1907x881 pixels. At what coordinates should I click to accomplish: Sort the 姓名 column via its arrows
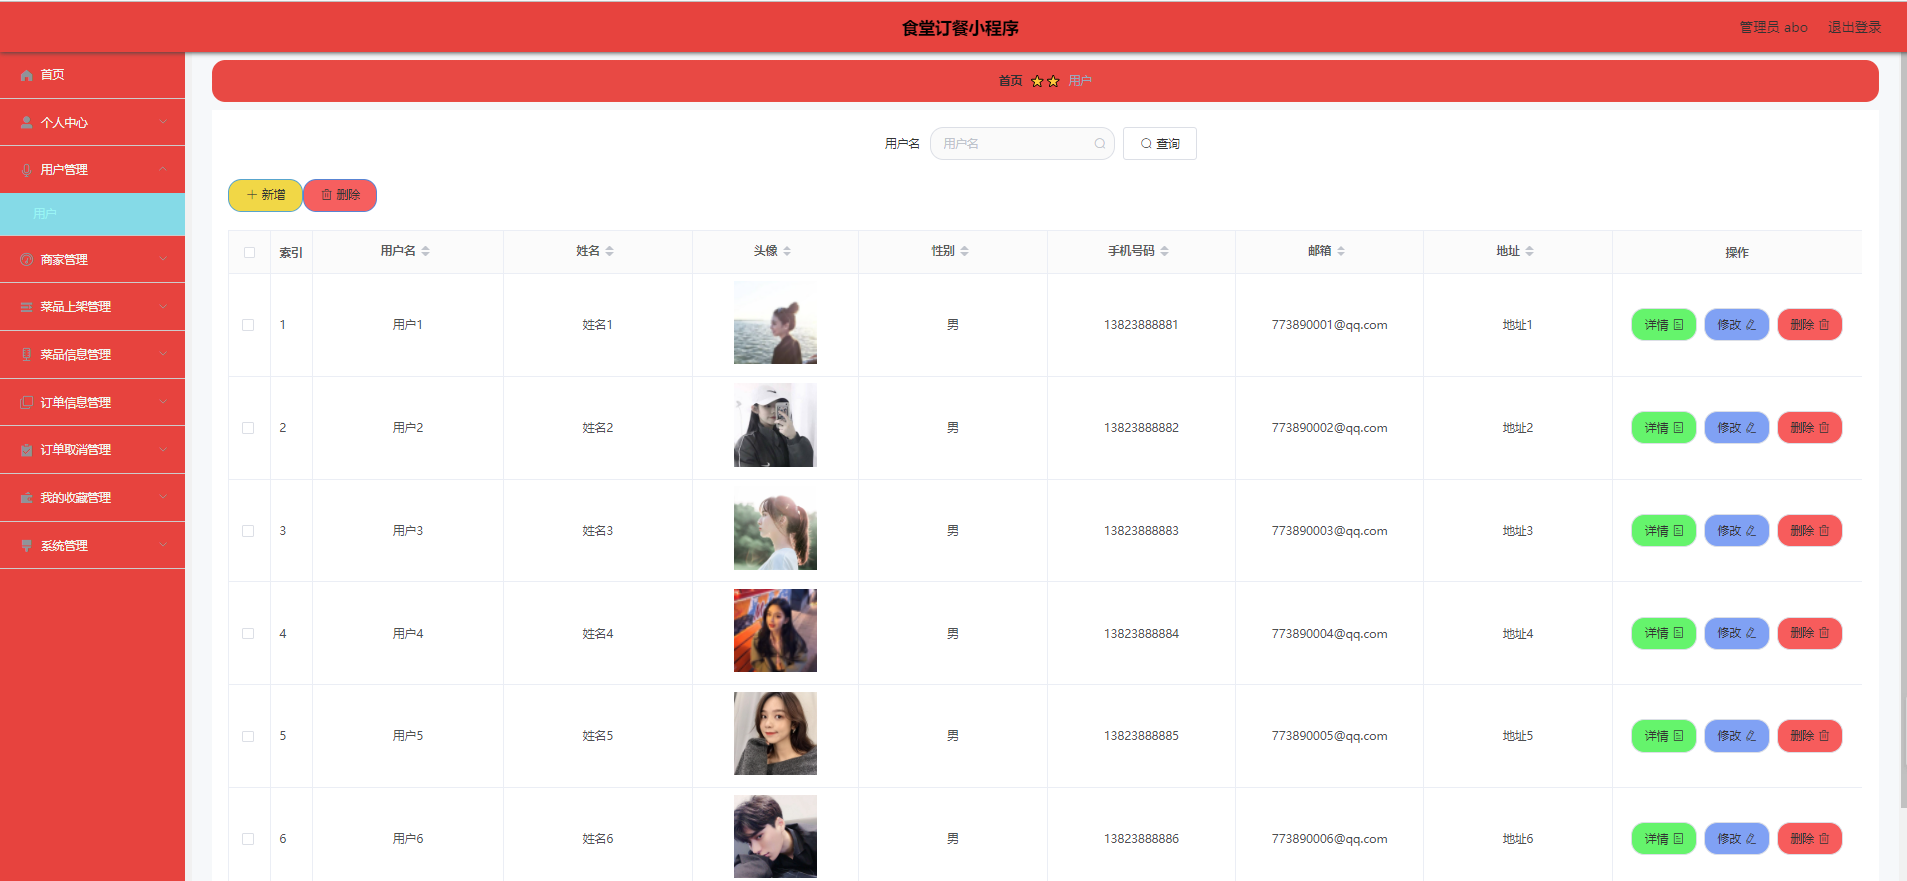(x=610, y=251)
